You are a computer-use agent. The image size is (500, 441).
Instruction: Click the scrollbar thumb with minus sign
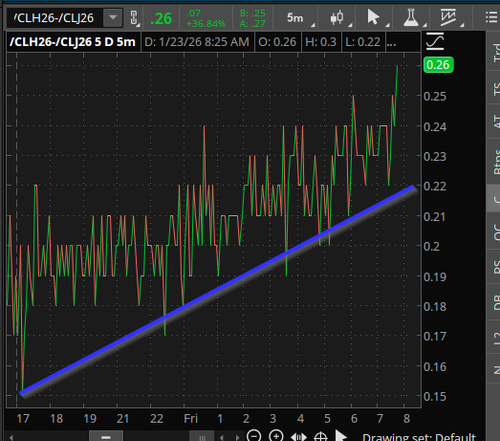(106, 436)
